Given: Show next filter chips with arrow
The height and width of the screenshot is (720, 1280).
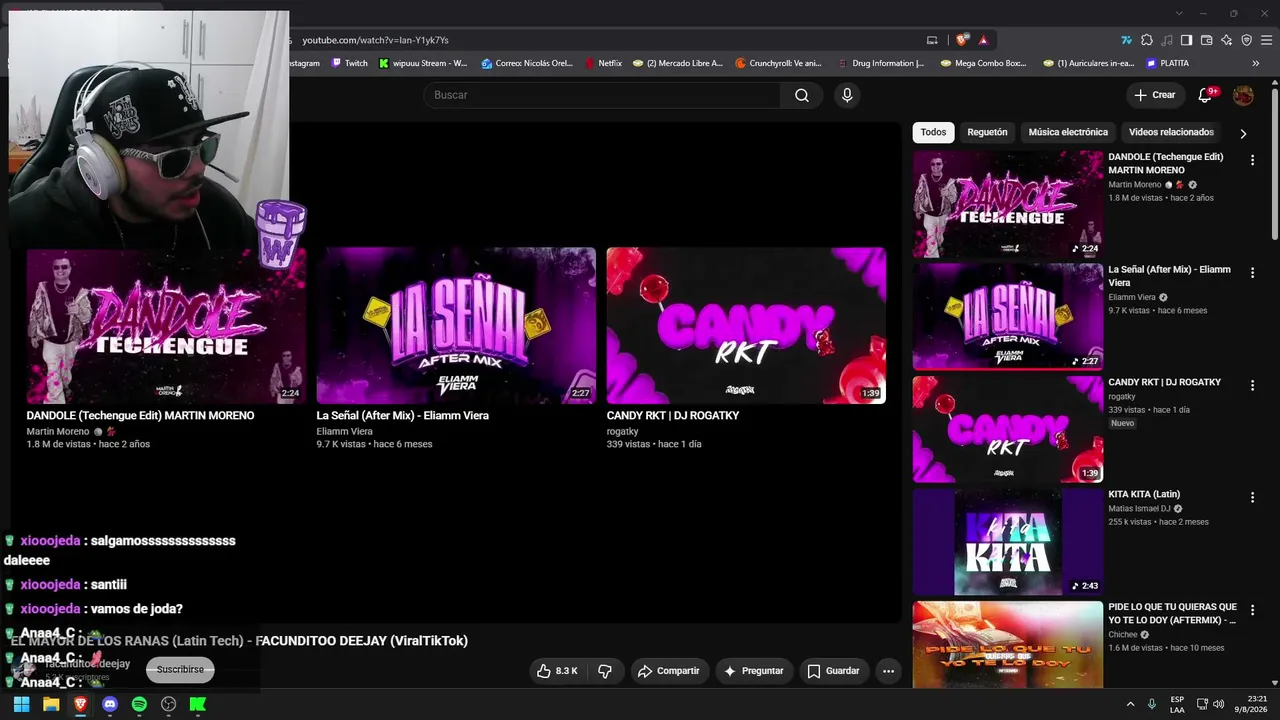Looking at the screenshot, I should tap(1243, 133).
